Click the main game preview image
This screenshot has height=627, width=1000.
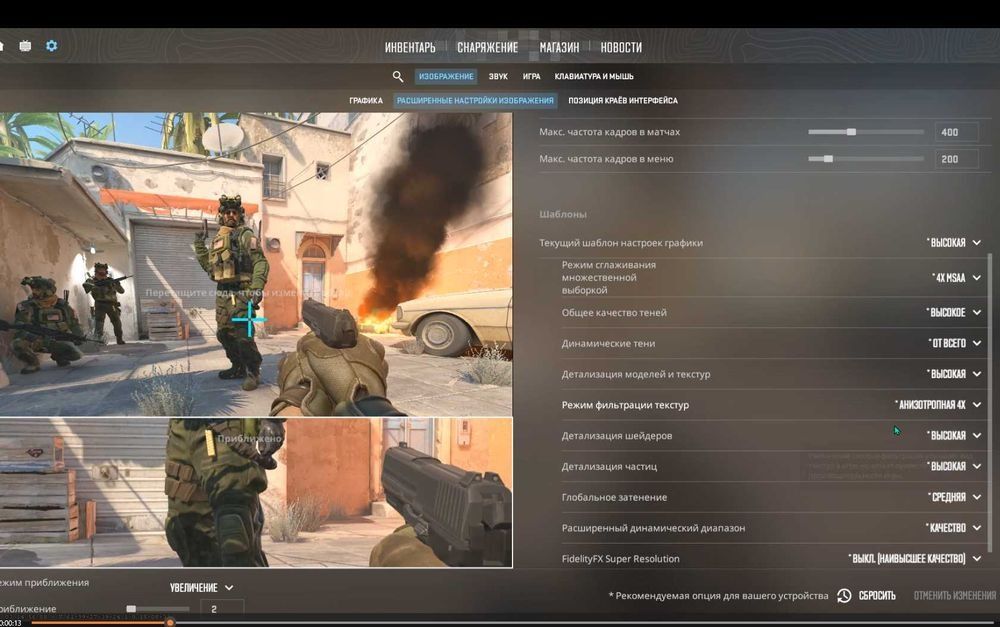(256, 265)
